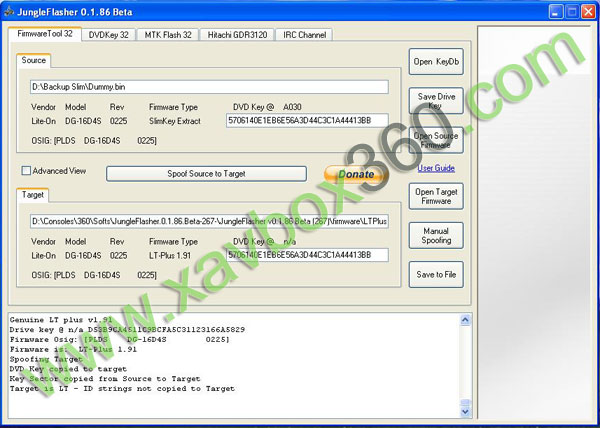The width and height of the screenshot is (600, 428).
Task: Click the log scrollbar down arrow
Action: coord(465,412)
